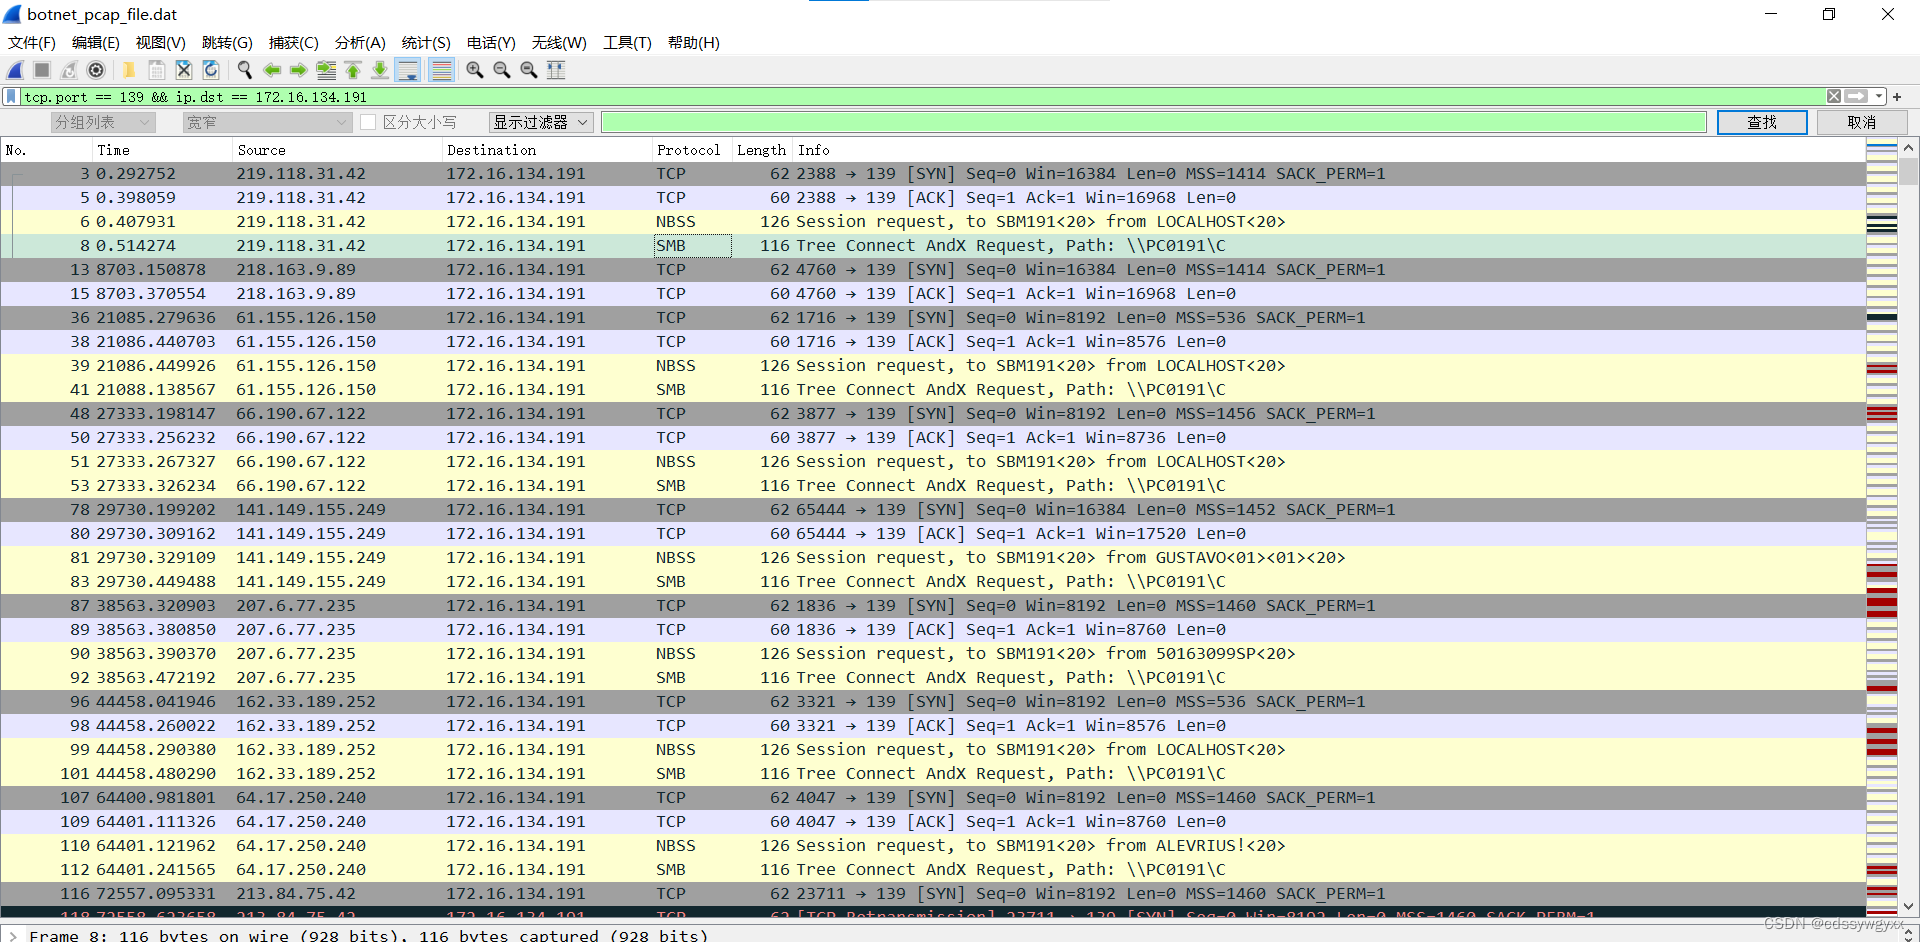Select packet 81 NBSS from GUSTAVO
Screen dimensions: 1920x942
(933, 558)
